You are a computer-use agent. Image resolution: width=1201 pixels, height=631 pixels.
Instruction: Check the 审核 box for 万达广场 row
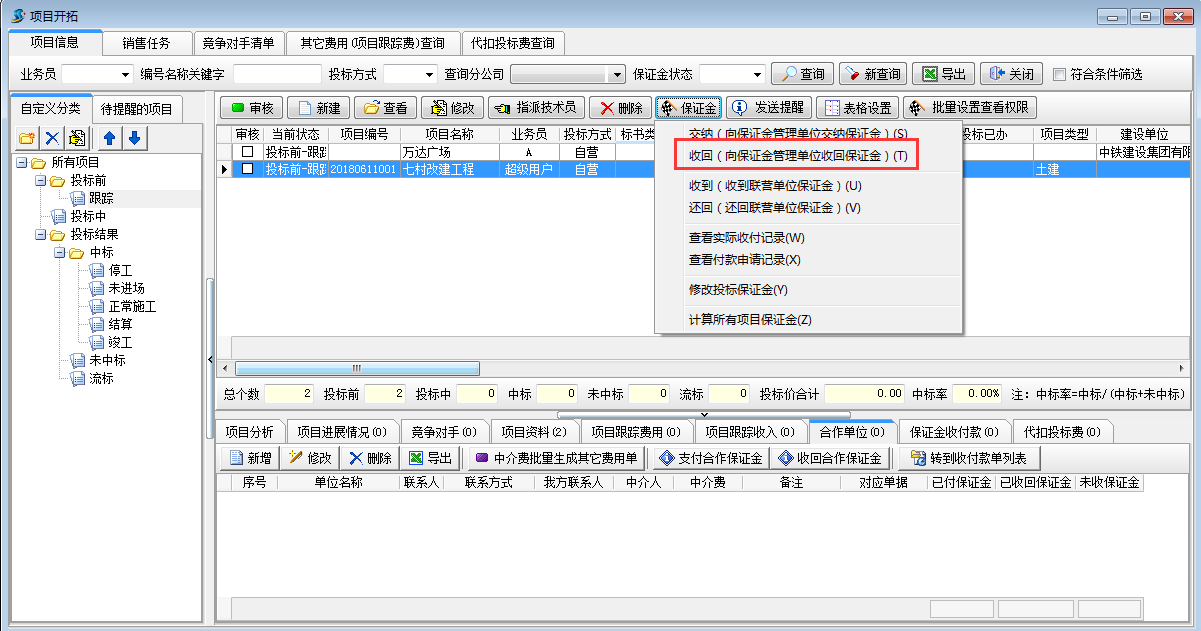pos(247,152)
